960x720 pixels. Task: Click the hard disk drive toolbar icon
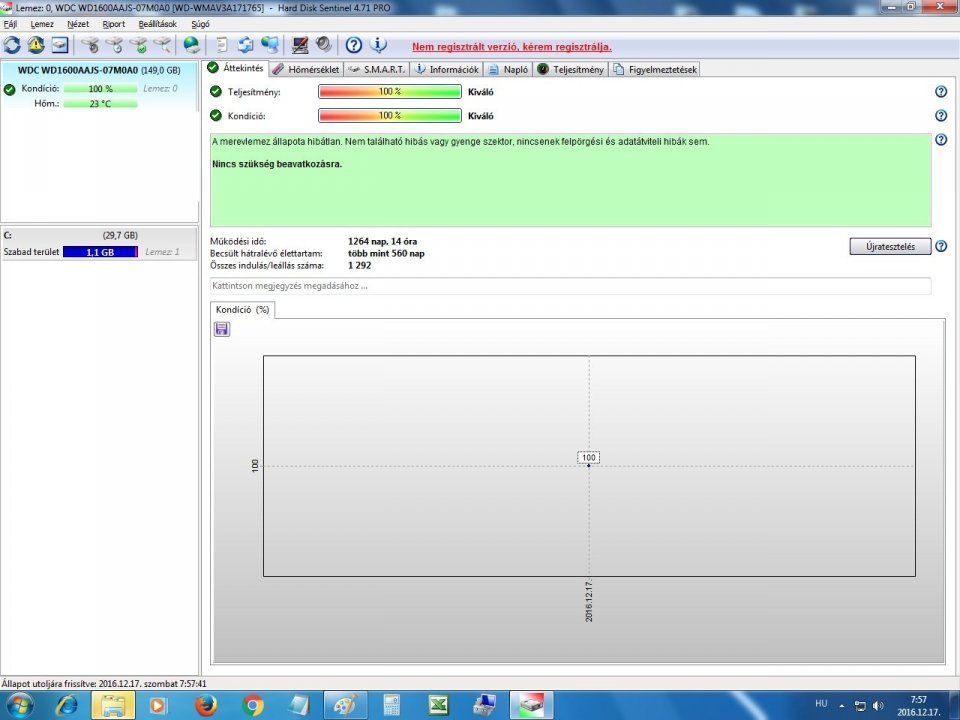(x=59, y=45)
